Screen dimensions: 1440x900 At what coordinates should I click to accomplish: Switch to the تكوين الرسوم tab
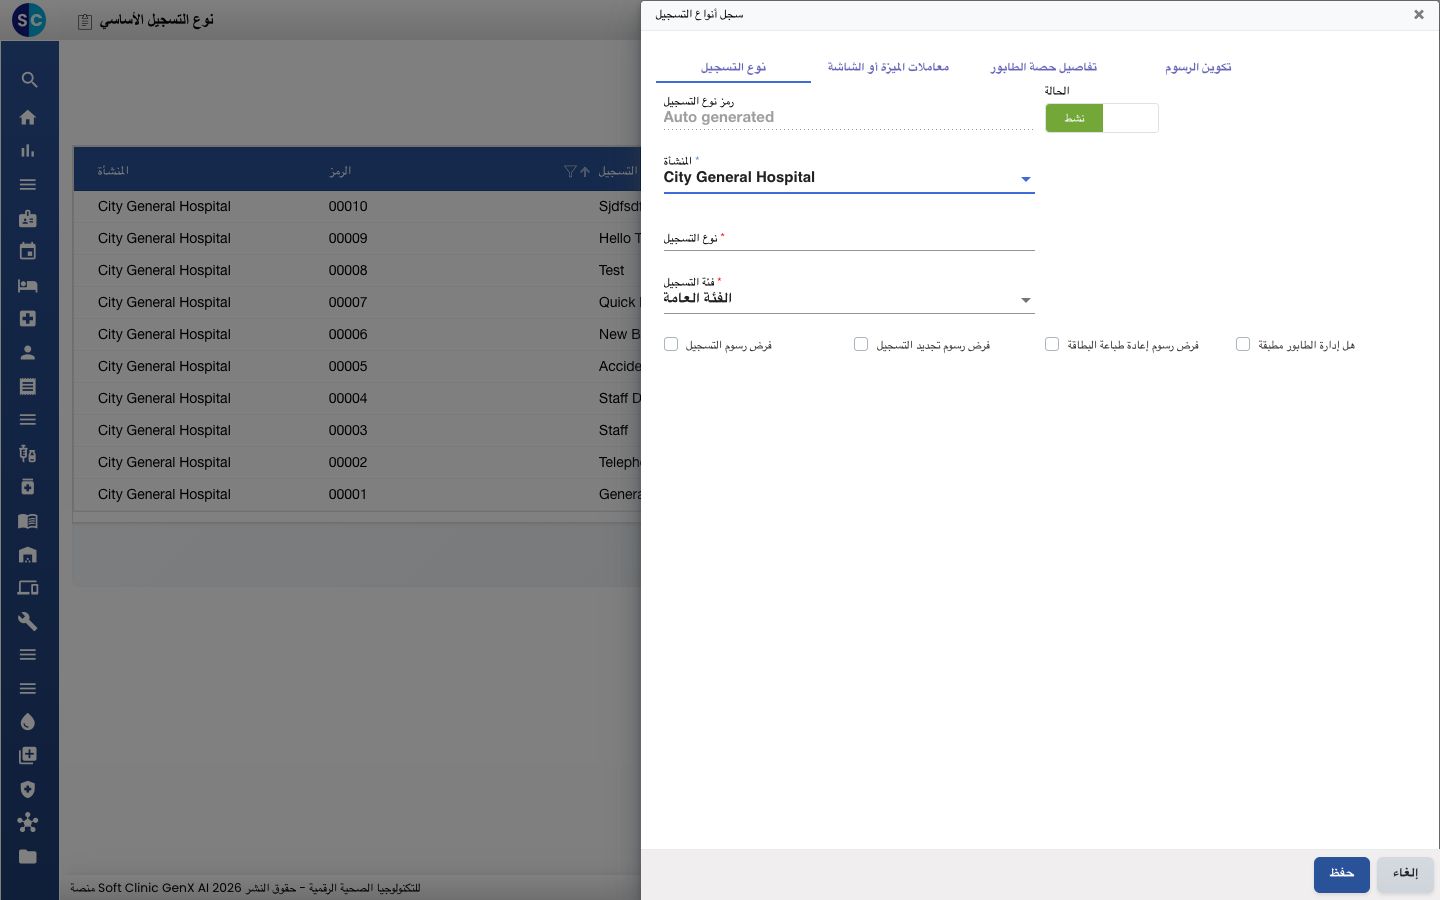click(x=1198, y=67)
